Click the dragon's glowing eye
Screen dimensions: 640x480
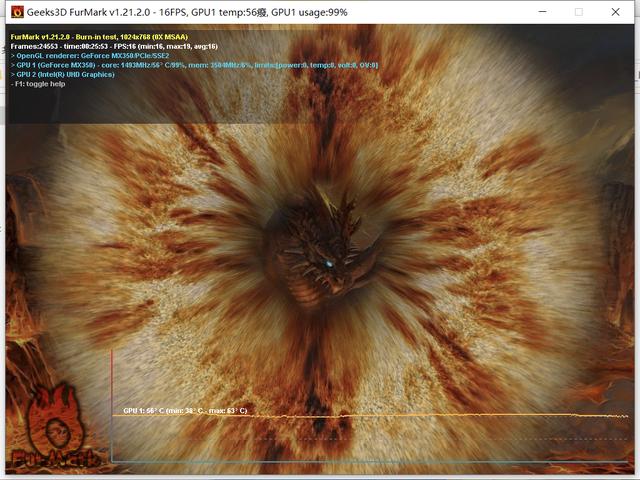coord(328,264)
